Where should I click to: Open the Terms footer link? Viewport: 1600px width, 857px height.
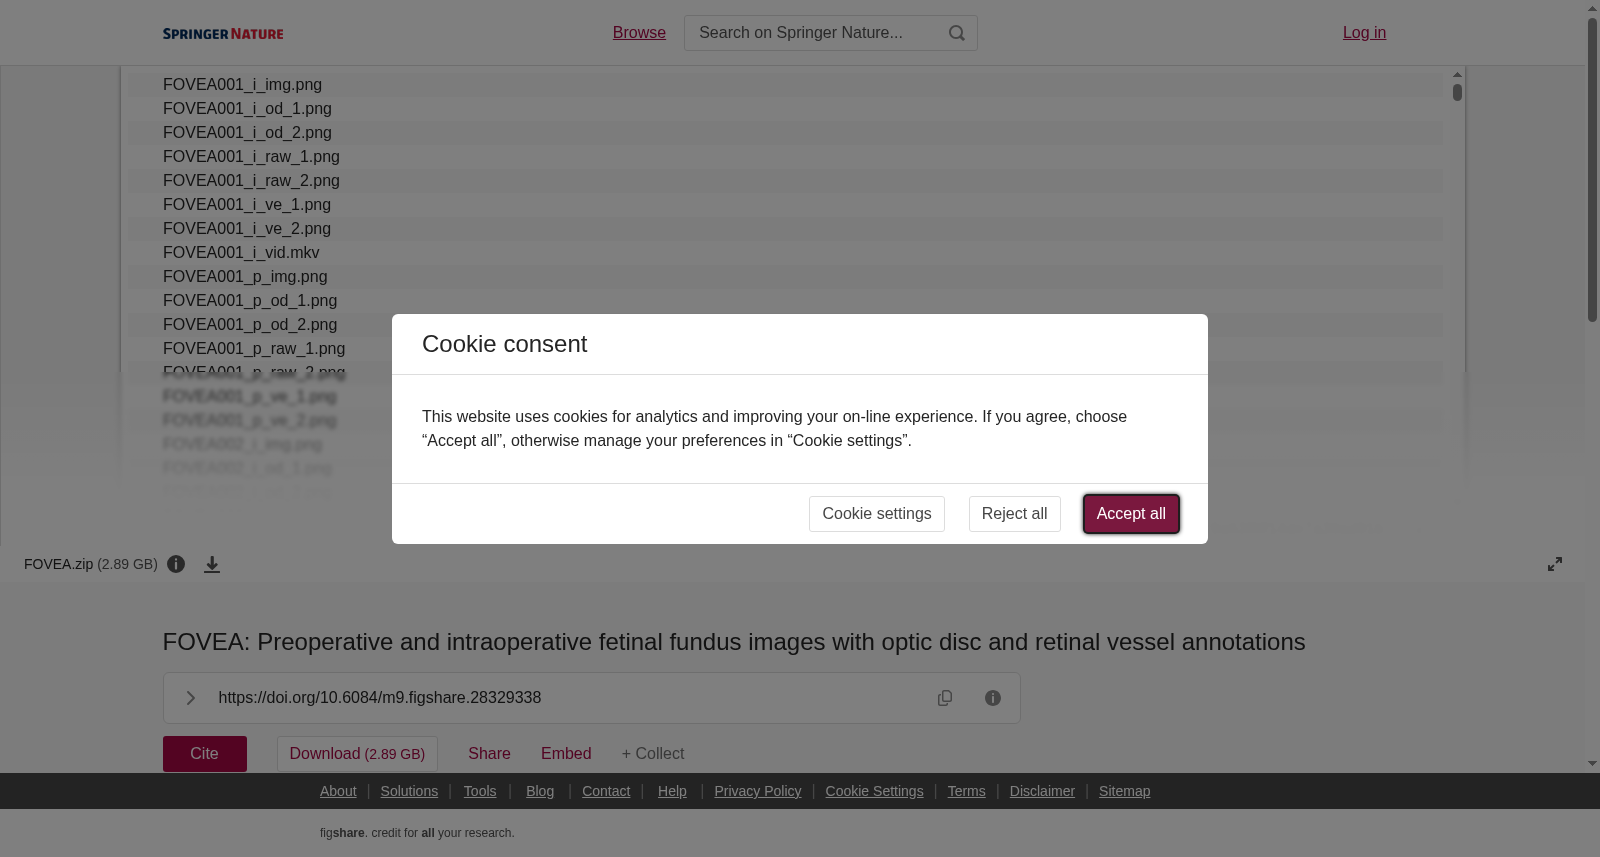point(966,791)
